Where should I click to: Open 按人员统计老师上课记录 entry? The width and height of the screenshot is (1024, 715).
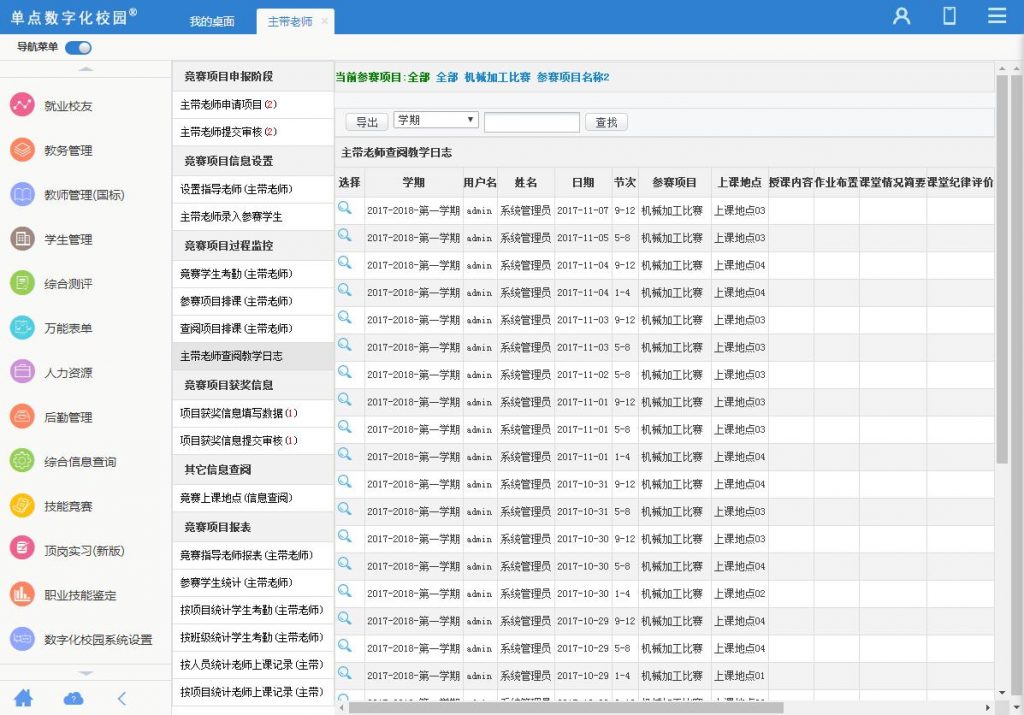click(253, 665)
